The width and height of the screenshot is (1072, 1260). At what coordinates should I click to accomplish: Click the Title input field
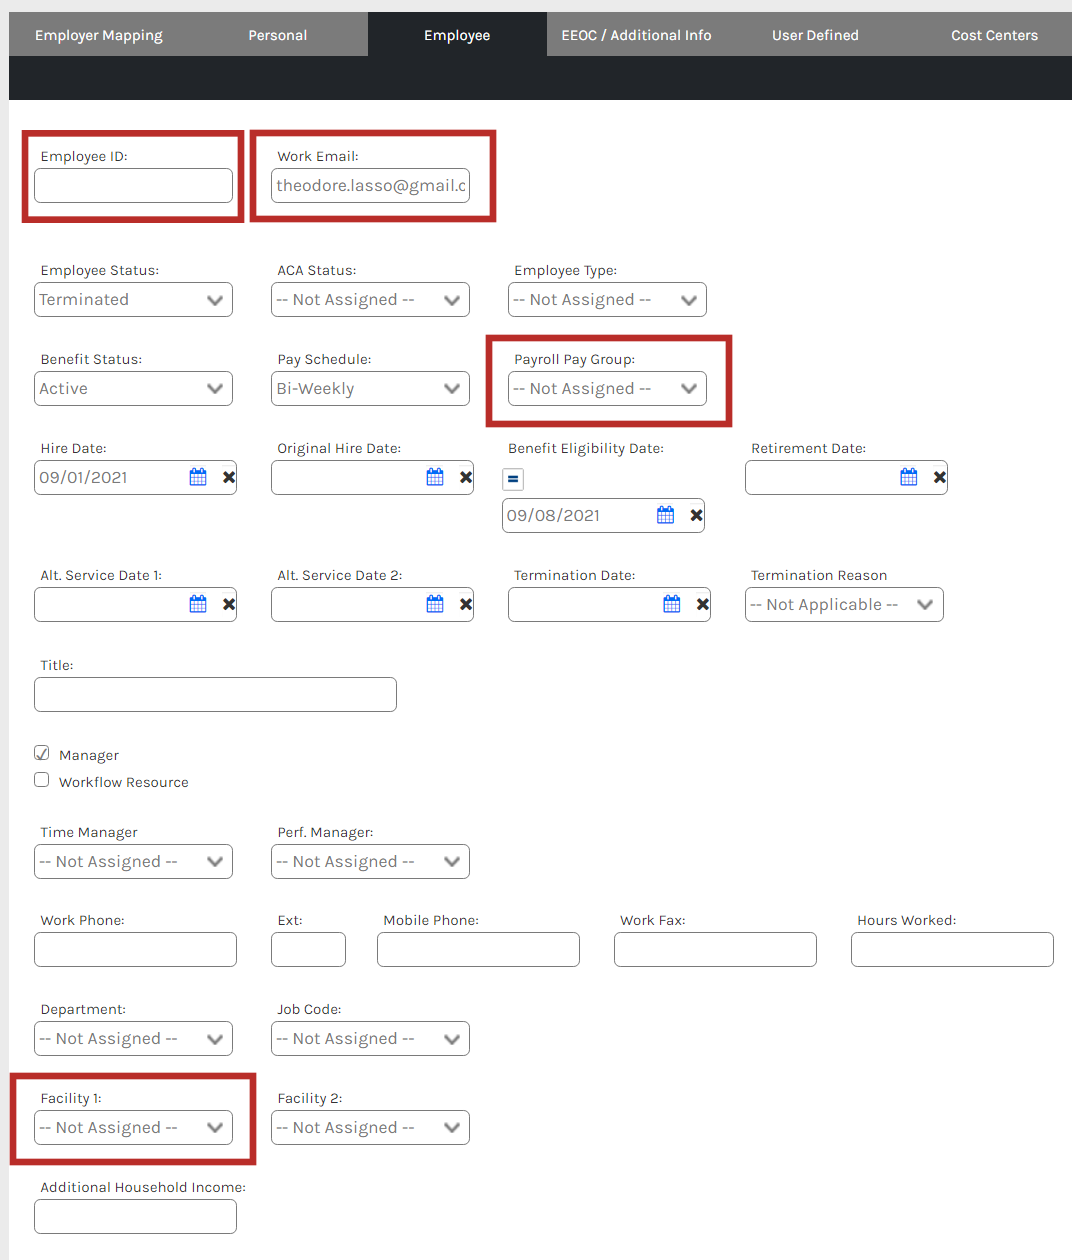pos(215,695)
